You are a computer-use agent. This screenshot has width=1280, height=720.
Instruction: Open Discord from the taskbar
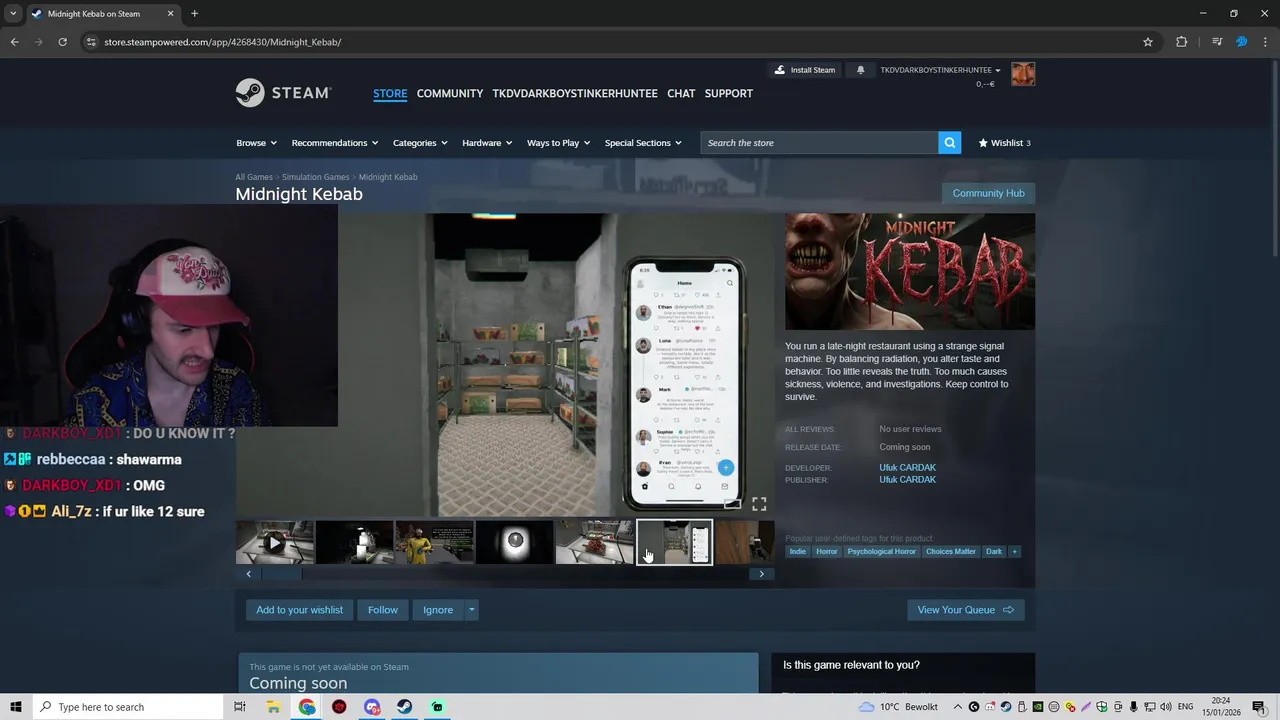(x=372, y=707)
